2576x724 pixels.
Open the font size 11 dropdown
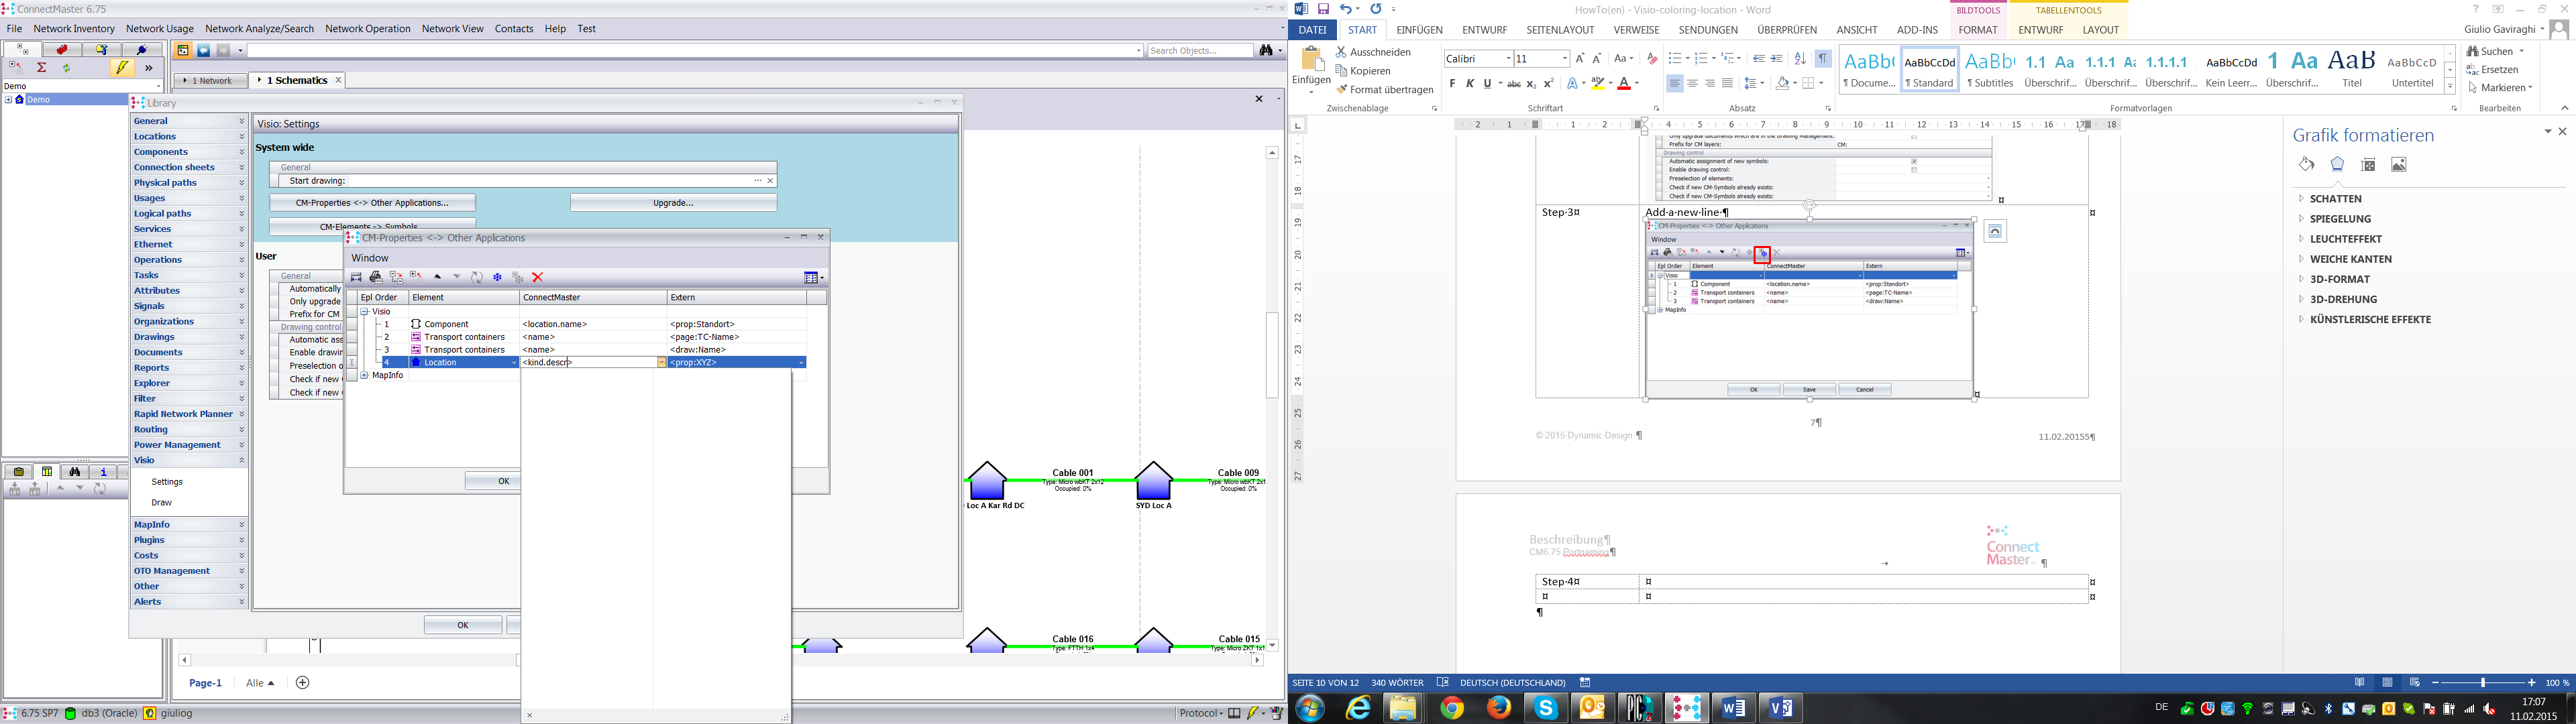pos(1564,59)
